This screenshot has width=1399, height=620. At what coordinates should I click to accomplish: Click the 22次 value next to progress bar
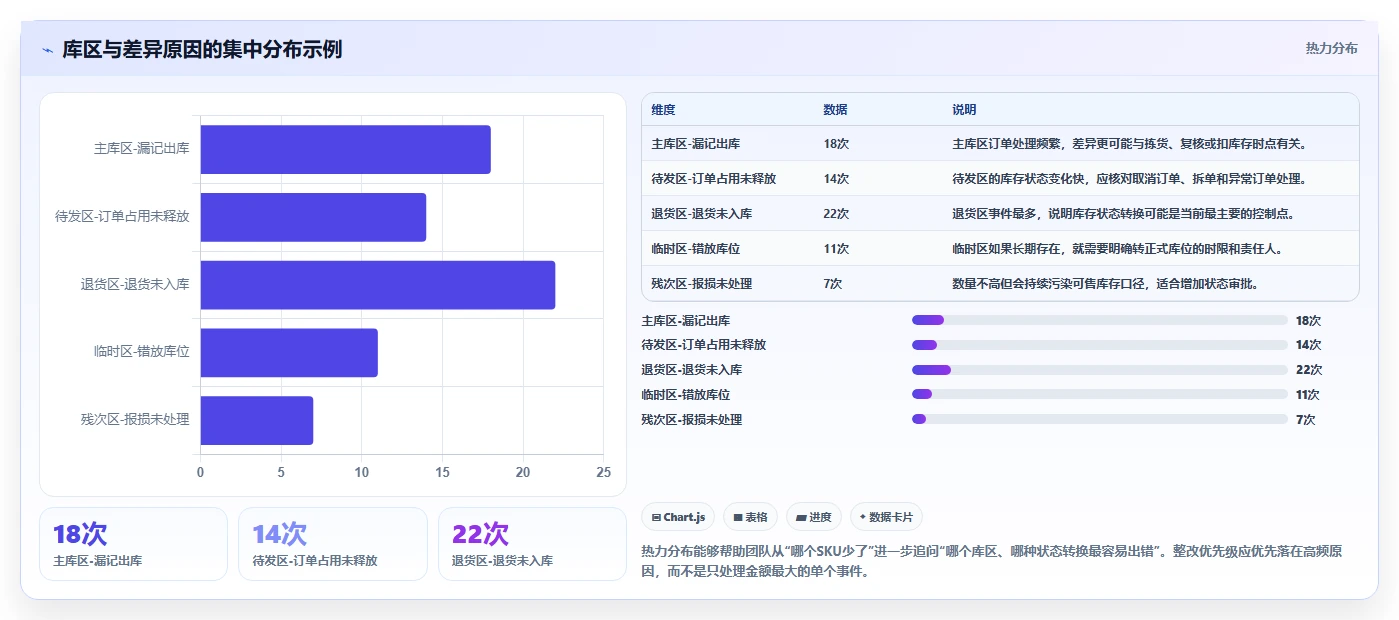click(x=1308, y=370)
